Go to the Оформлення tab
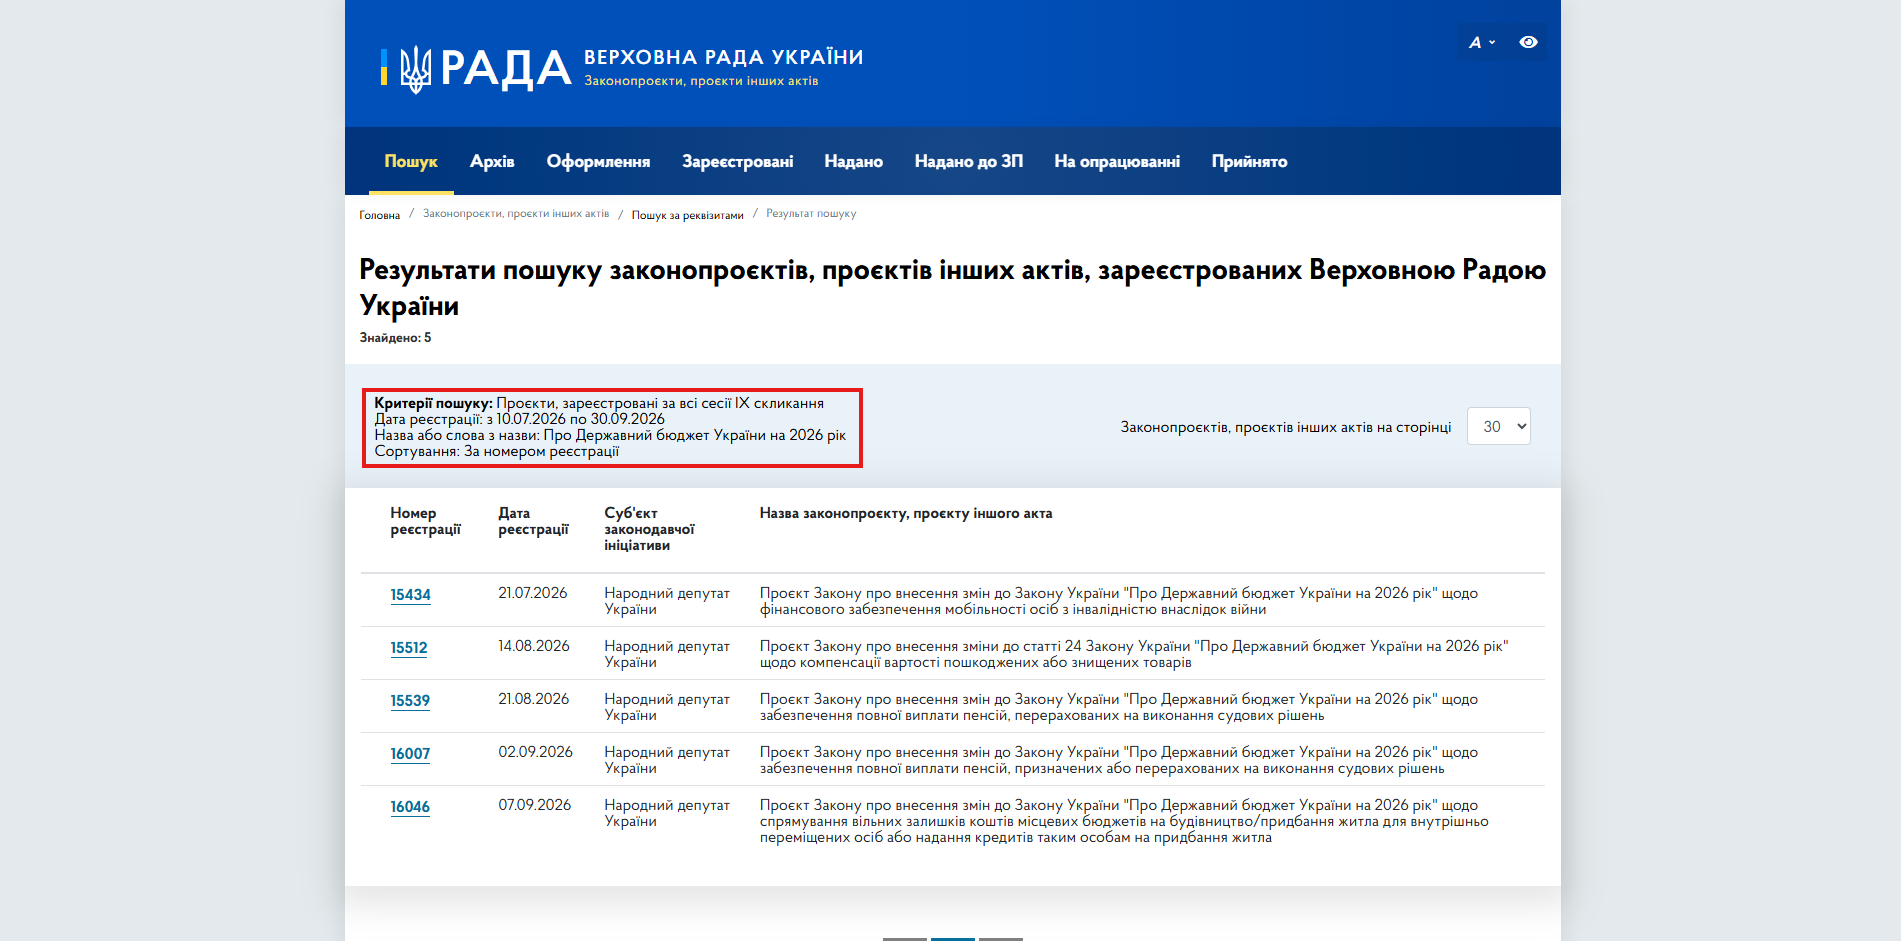The width and height of the screenshot is (1901, 941). click(x=598, y=161)
